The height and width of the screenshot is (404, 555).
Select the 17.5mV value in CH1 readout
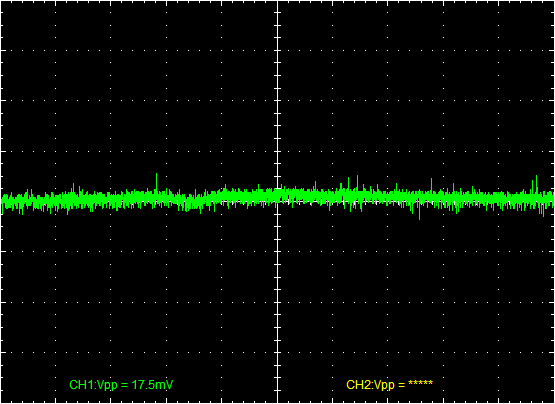[152, 385]
